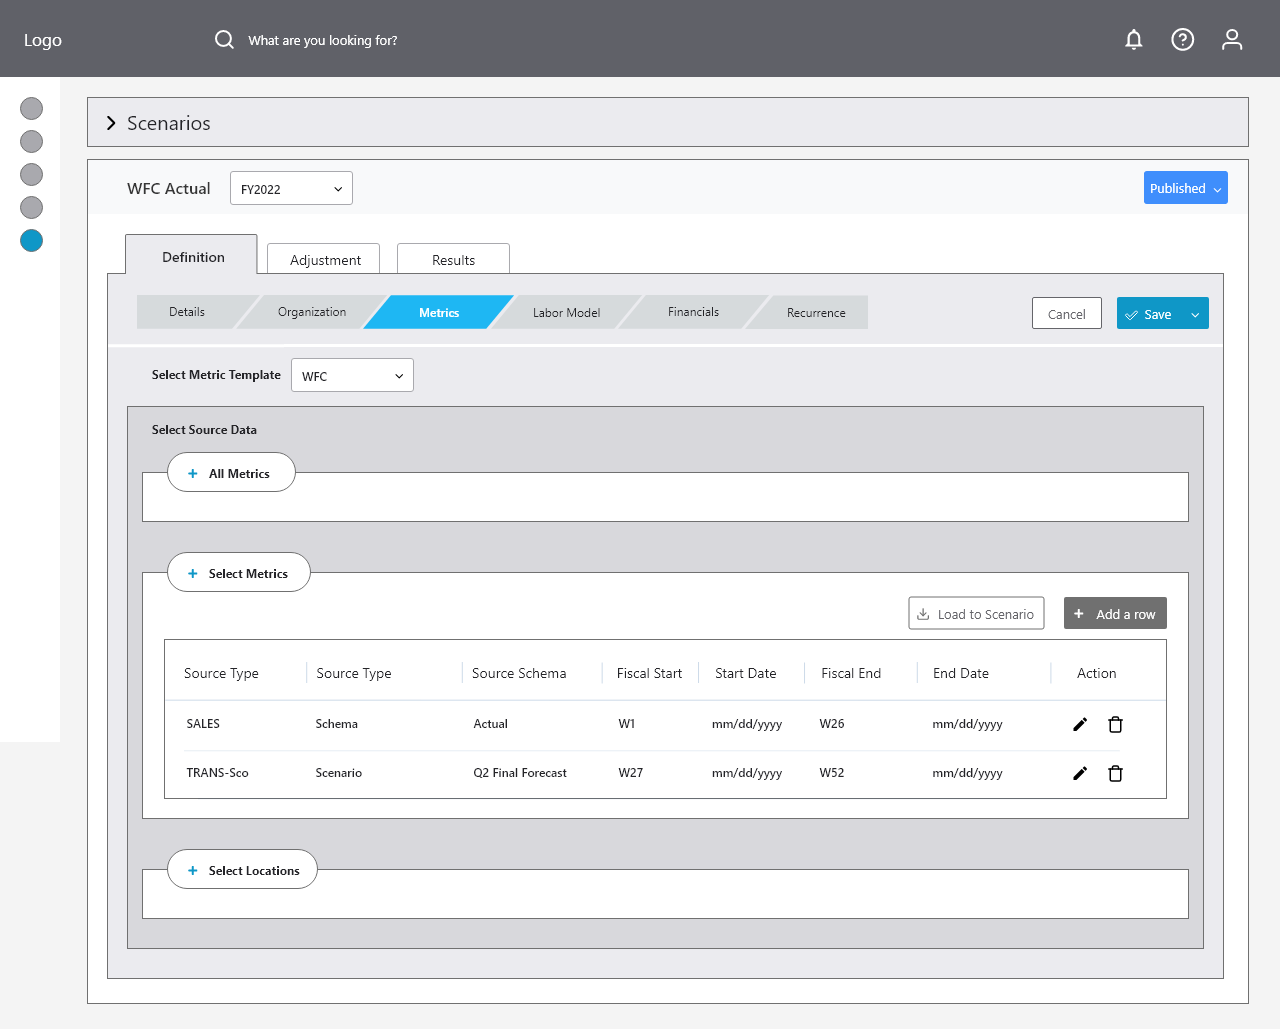Edit the TRANS-Sco row with the pencil icon
The height and width of the screenshot is (1029, 1280).
[1080, 773]
